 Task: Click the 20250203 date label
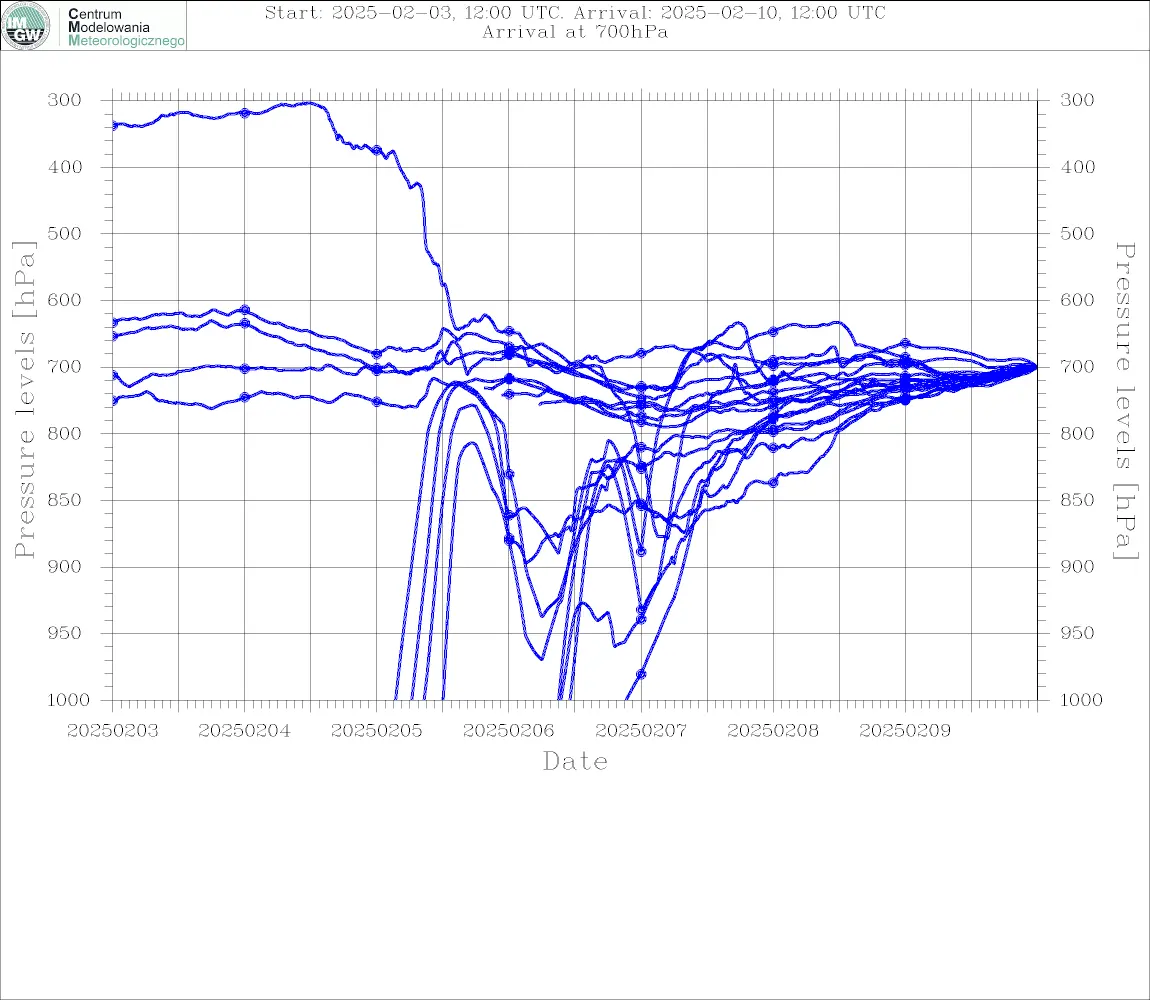click(x=113, y=731)
